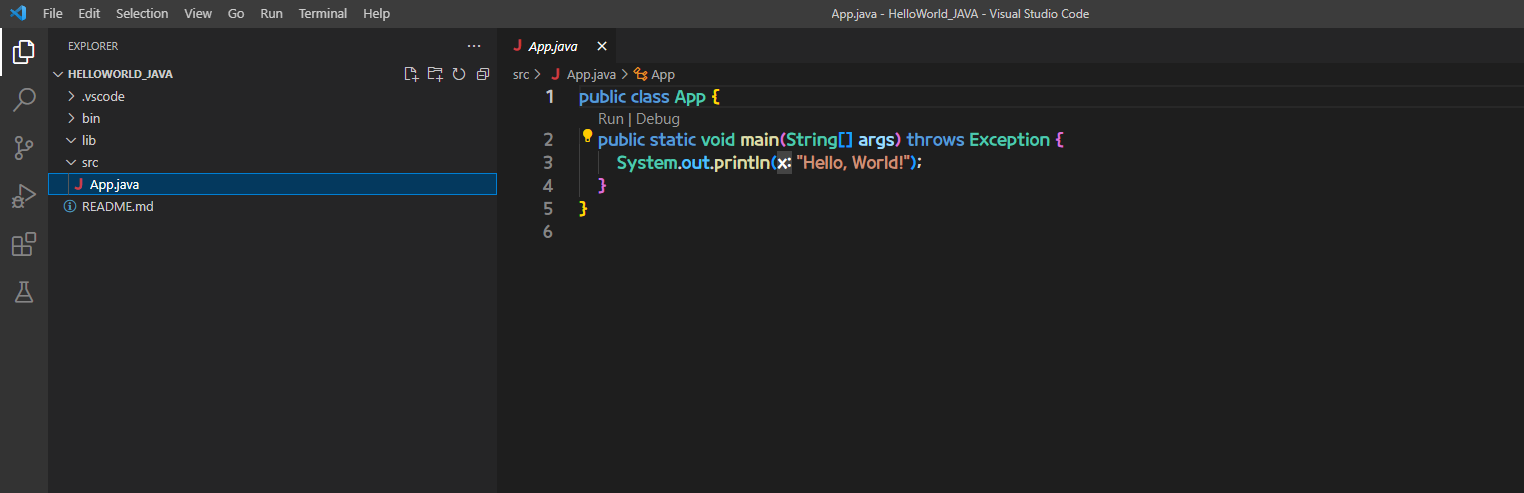Create a New Folder in HELLOWORLD_JAVA
1524x493 pixels.
[x=435, y=74]
